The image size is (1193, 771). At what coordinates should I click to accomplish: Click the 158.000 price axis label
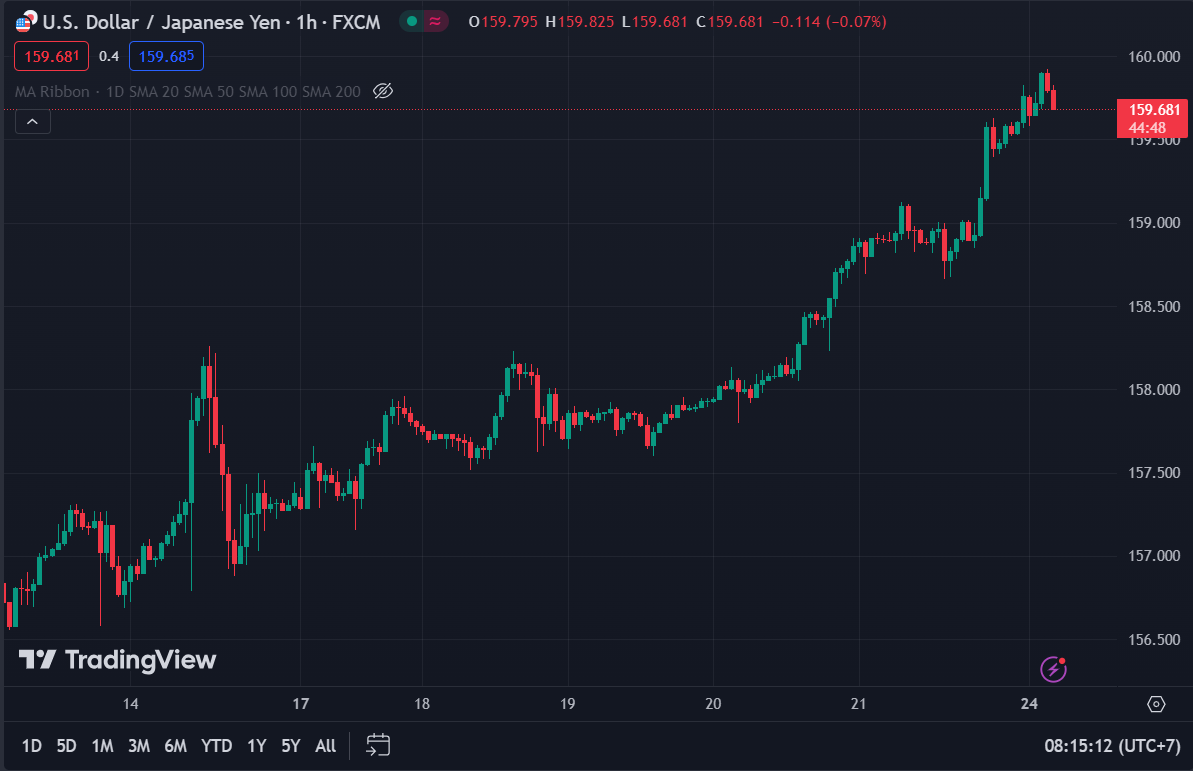1154,390
